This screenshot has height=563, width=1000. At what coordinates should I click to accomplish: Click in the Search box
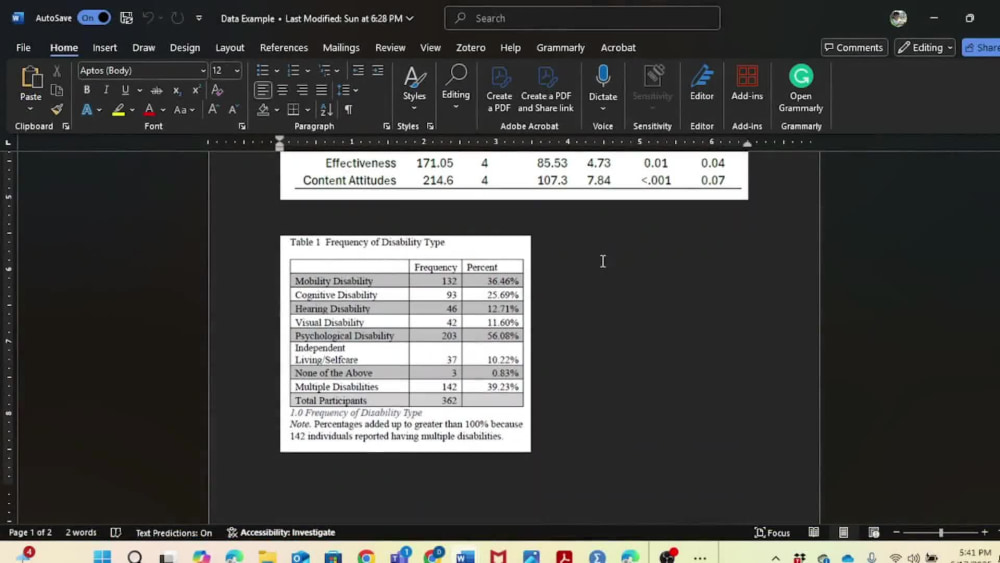tap(582, 18)
